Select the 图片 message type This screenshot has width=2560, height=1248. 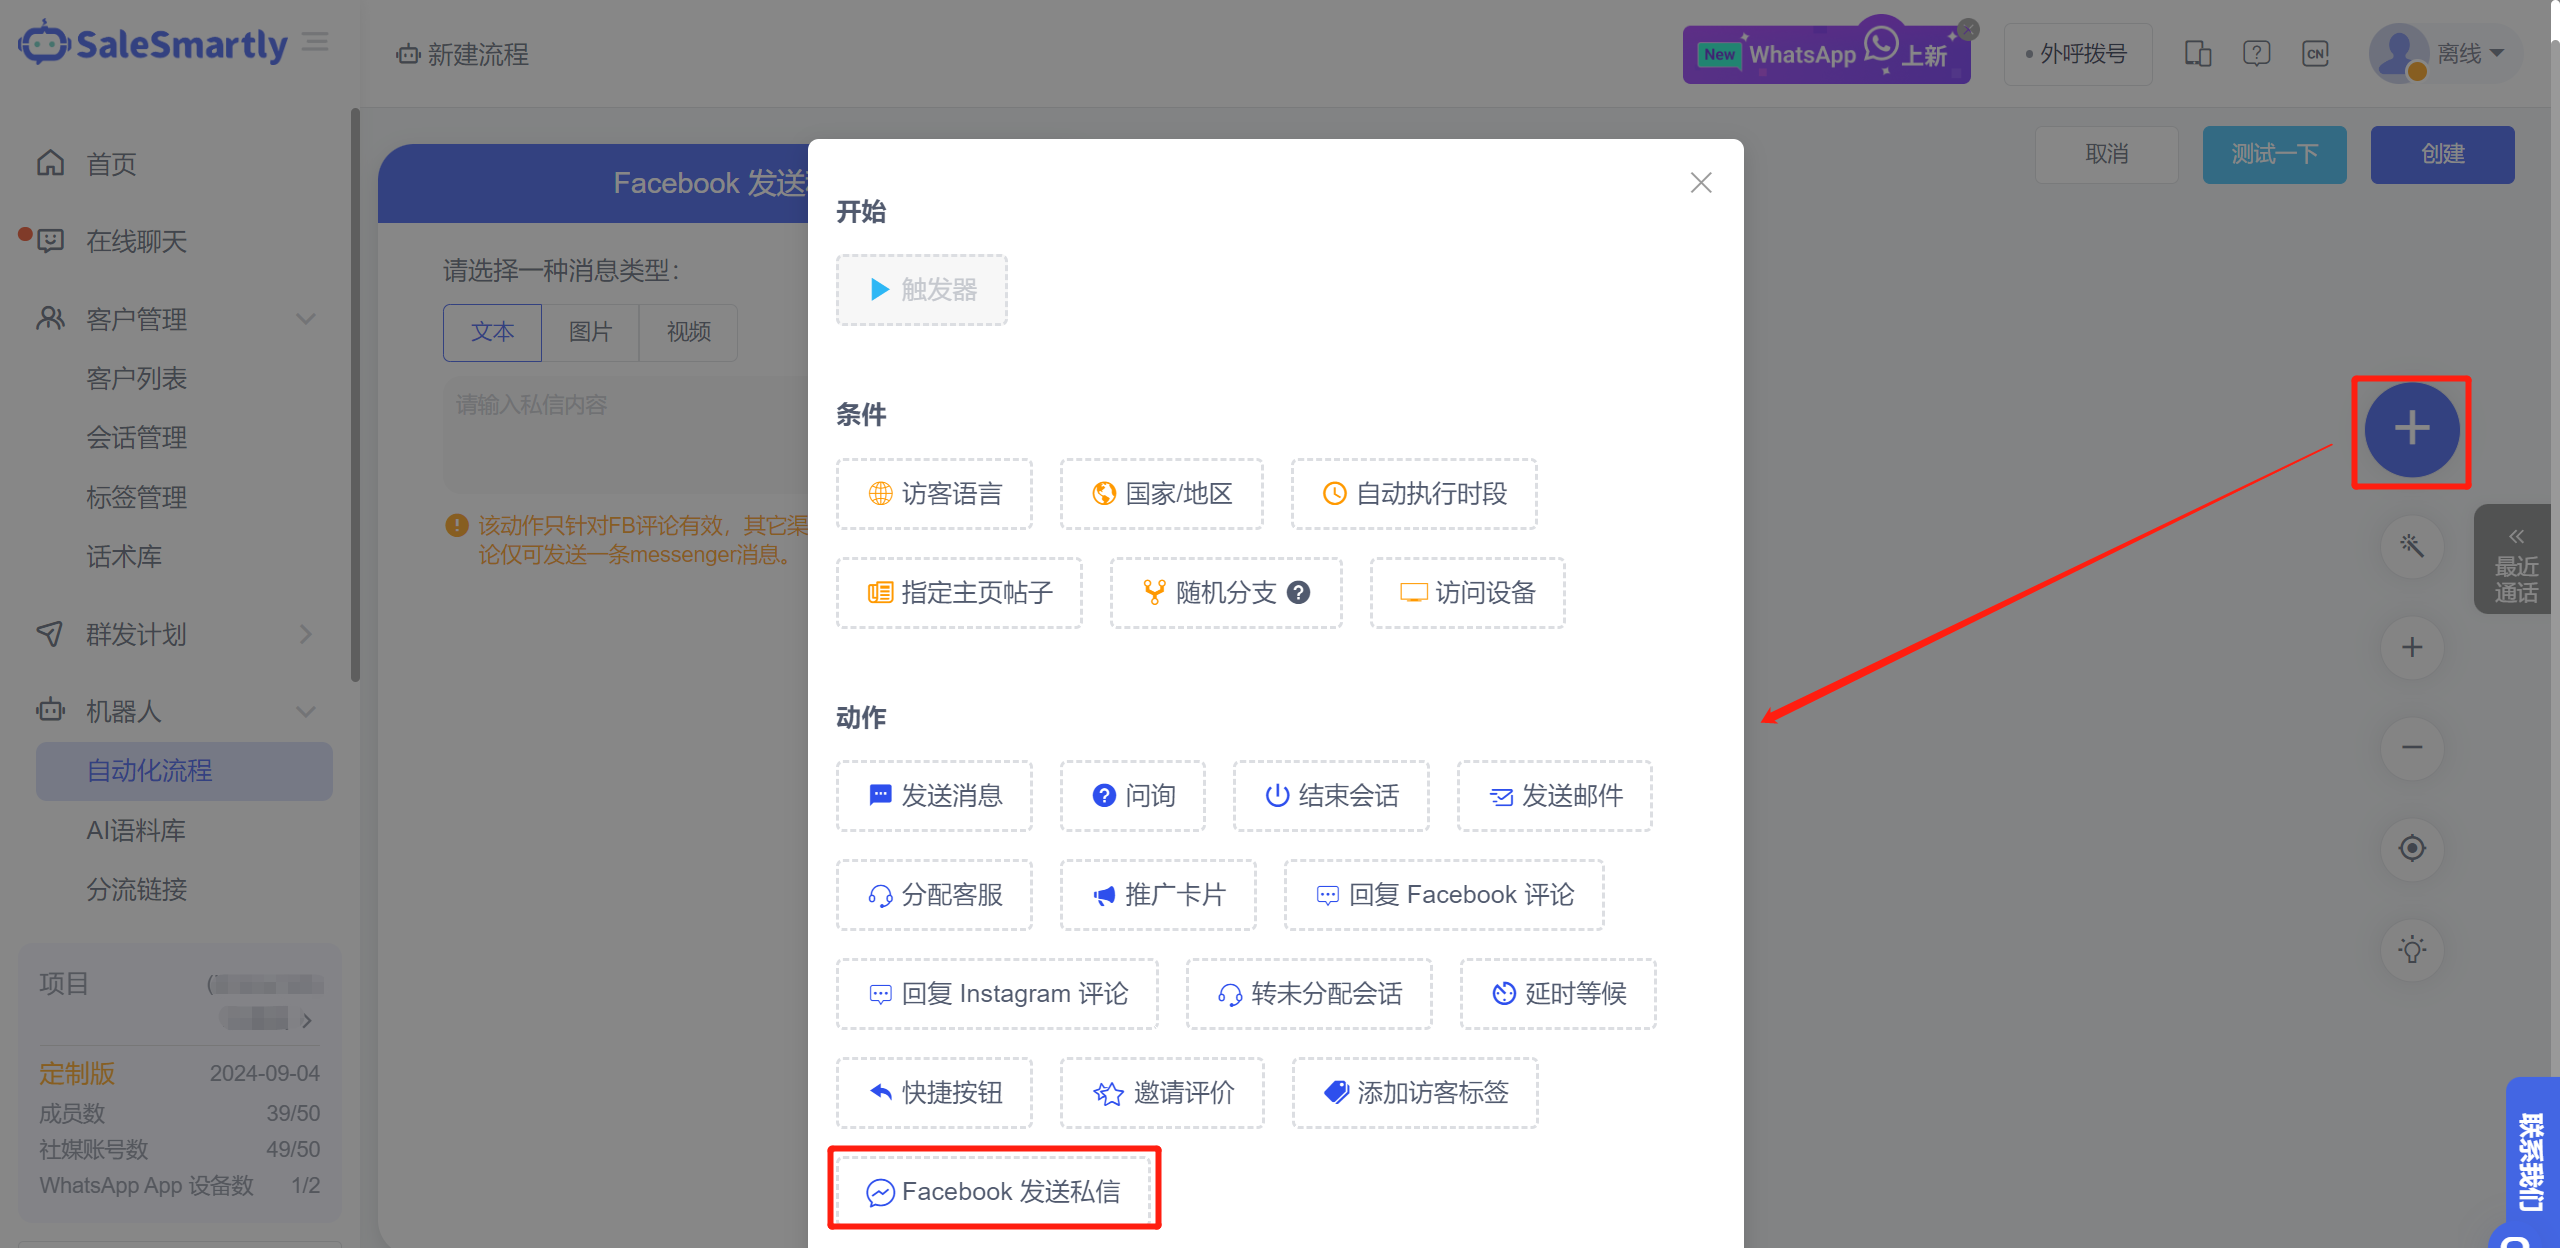click(590, 332)
